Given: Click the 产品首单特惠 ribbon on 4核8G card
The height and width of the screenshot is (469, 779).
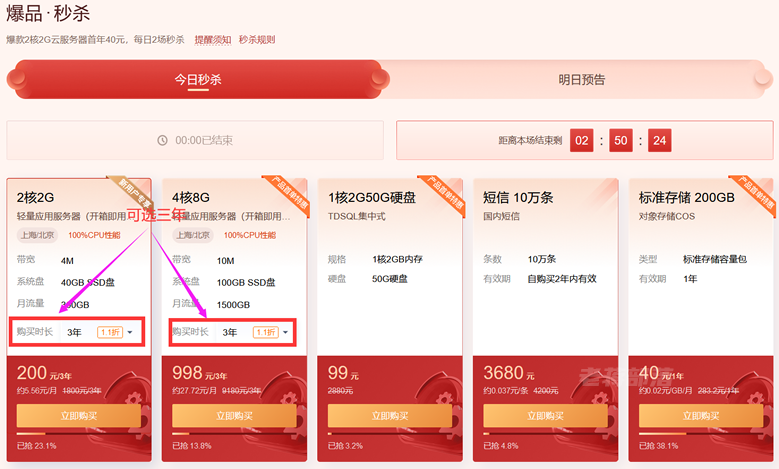Looking at the screenshot, I should pyautogui.click(x=289, y=194).
